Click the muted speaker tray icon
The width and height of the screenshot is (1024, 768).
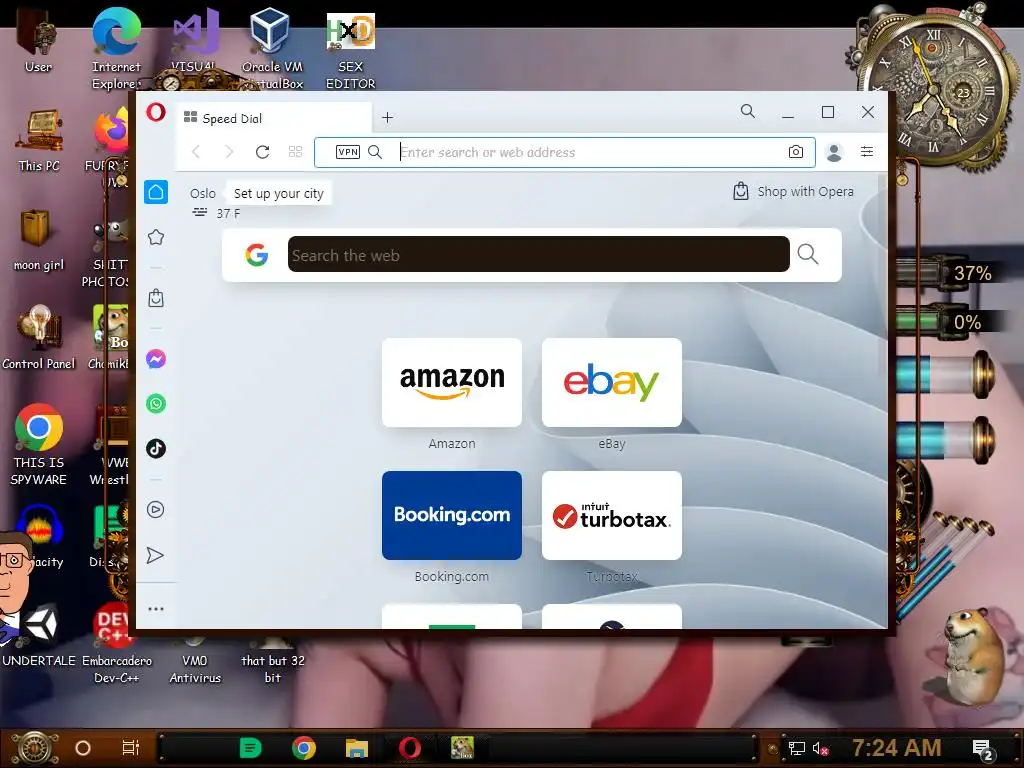point(820,748)
